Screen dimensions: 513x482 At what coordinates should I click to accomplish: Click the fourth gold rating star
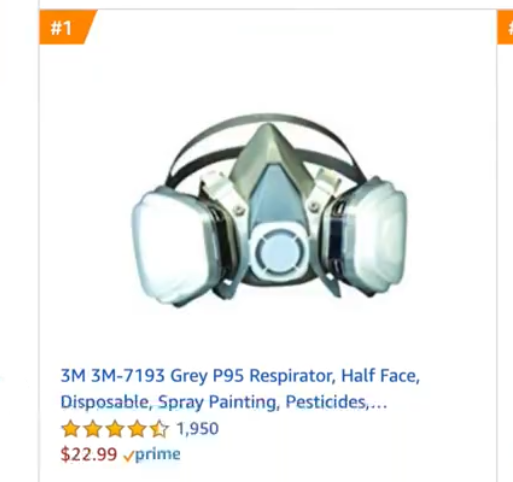[137, 429]
